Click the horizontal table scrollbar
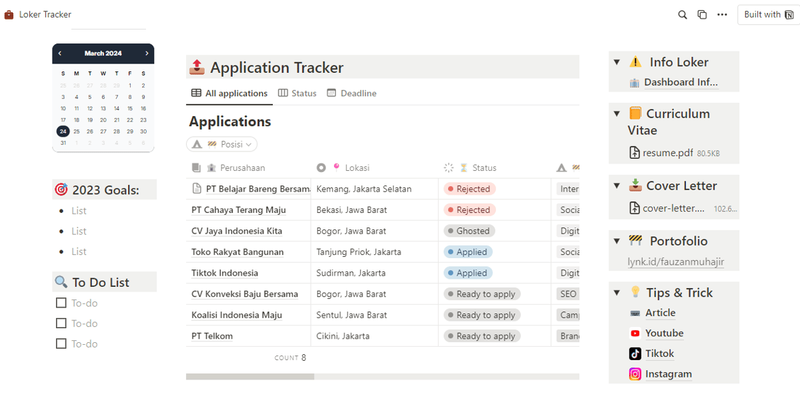Image resolution: width=800 pixels, height=401 pixels. (250, 377)
